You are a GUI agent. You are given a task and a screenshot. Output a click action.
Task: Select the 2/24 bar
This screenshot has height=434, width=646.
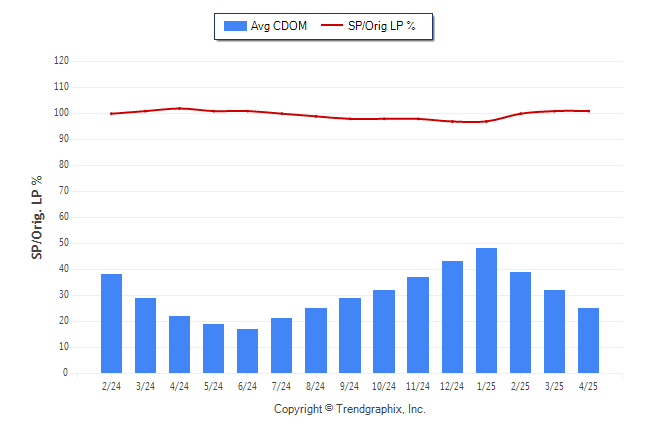(111, 324)
